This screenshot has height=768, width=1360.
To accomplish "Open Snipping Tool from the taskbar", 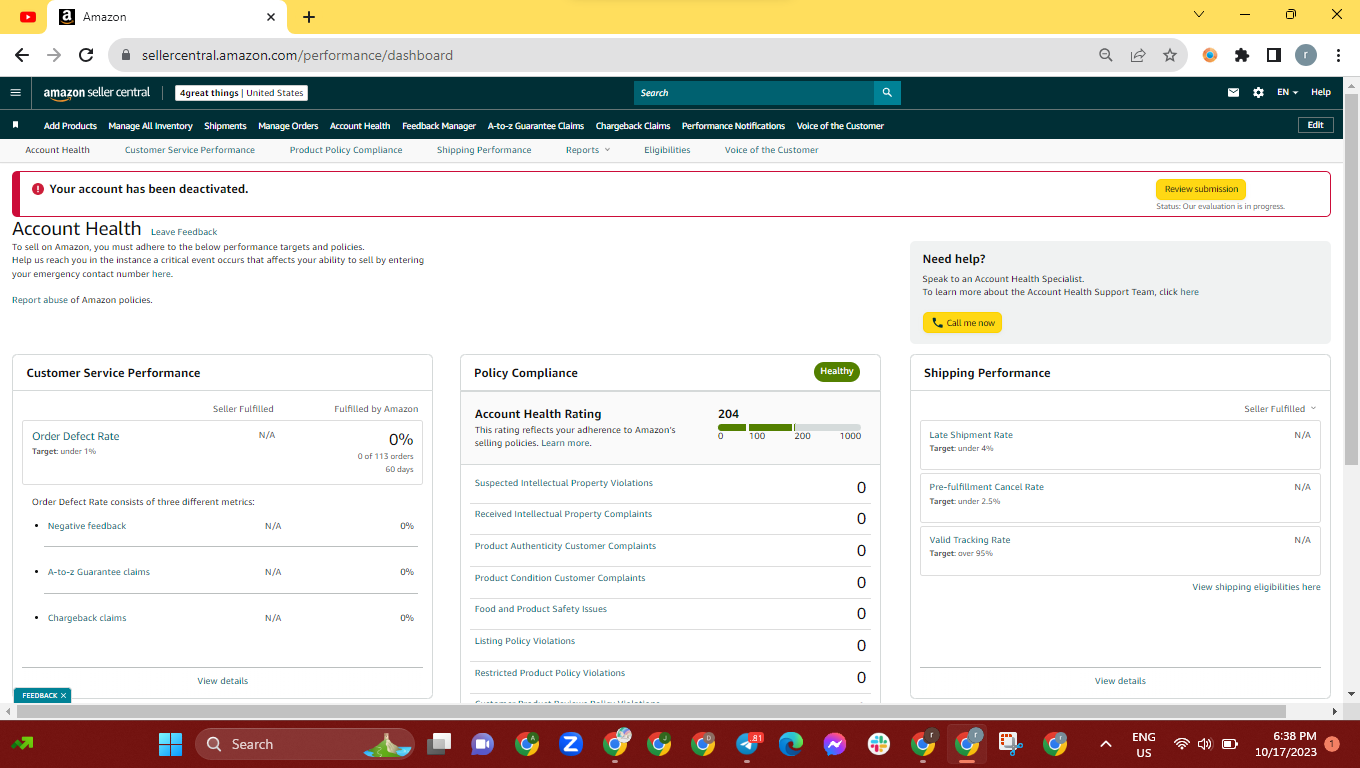I will [1011, 744].
